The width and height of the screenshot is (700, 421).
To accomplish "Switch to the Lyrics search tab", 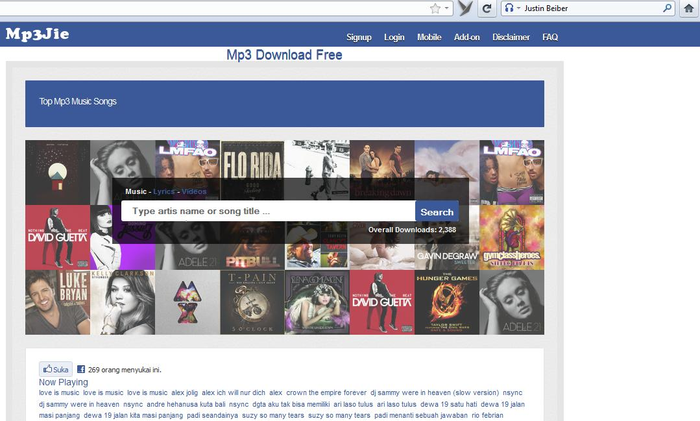I will point(164,192).
